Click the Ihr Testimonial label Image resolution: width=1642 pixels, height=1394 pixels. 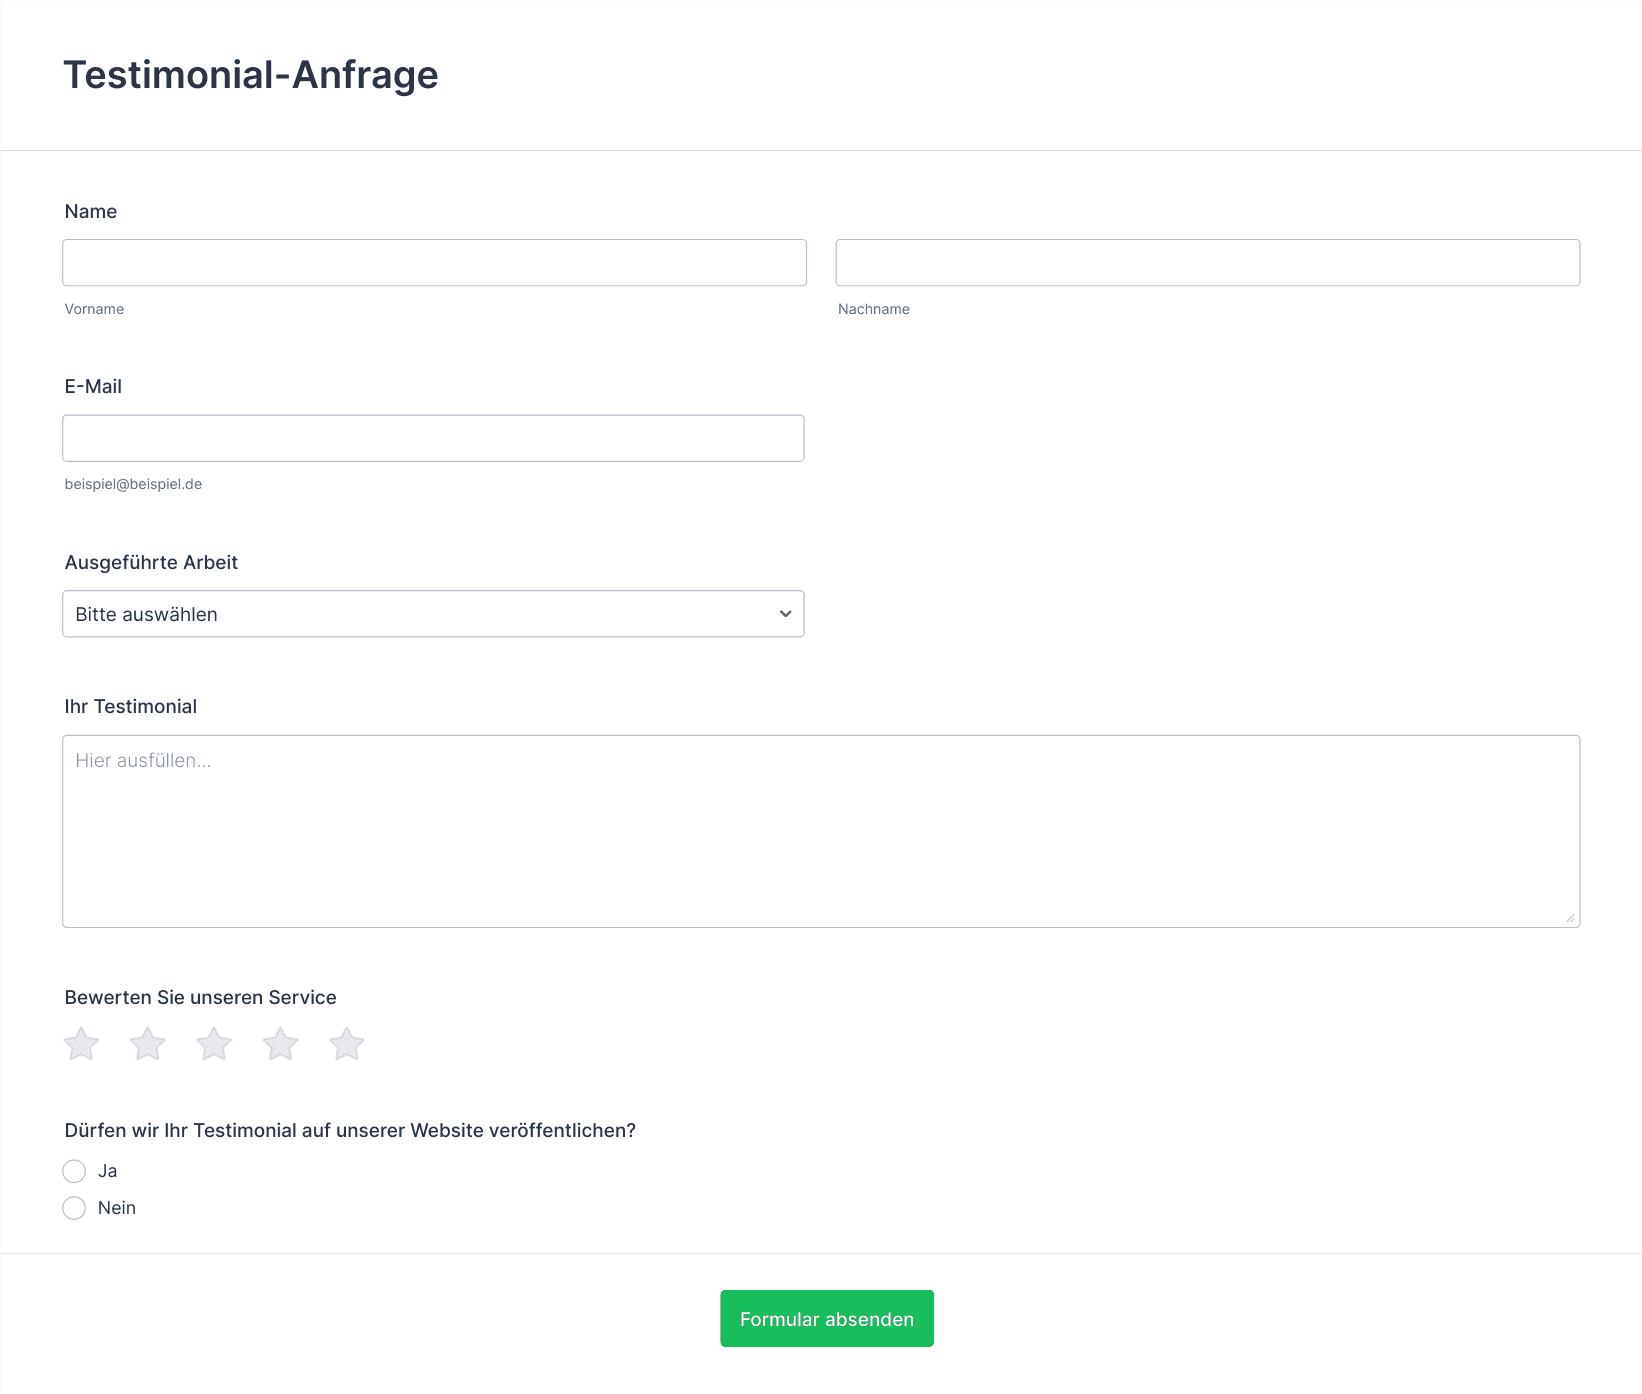click(x=131, y=707)
